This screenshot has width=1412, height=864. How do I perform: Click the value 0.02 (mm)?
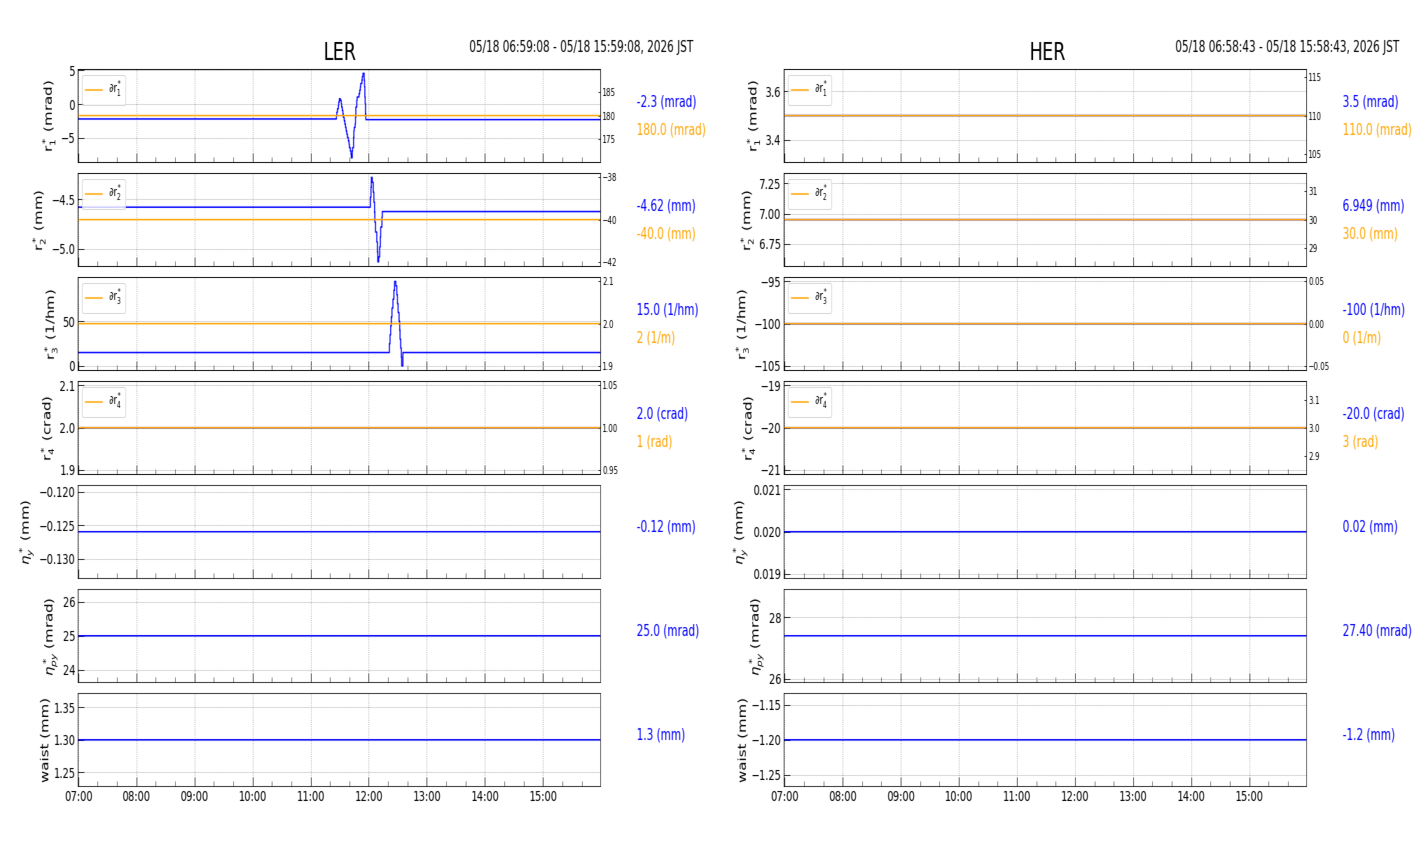(x=1370, y=527)
